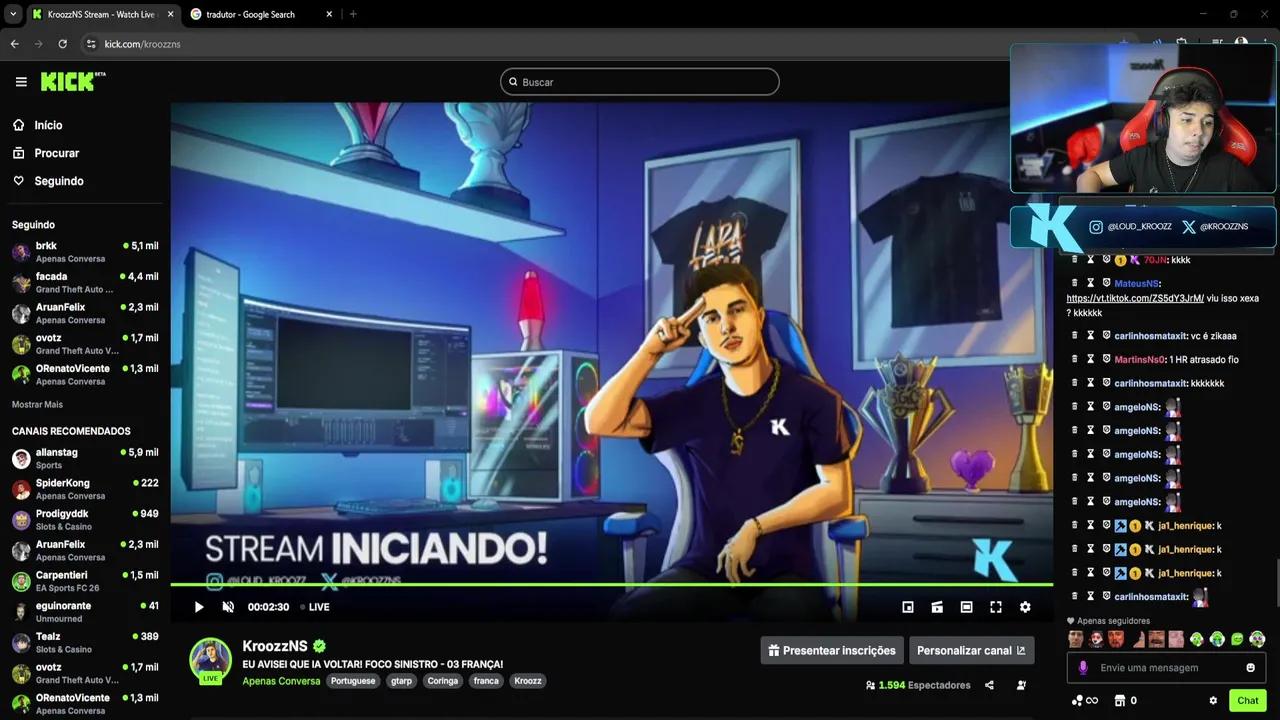This screenshot has height=720, width=1280.
Task: Click the user icon next to share
Action: [1021, 685]
